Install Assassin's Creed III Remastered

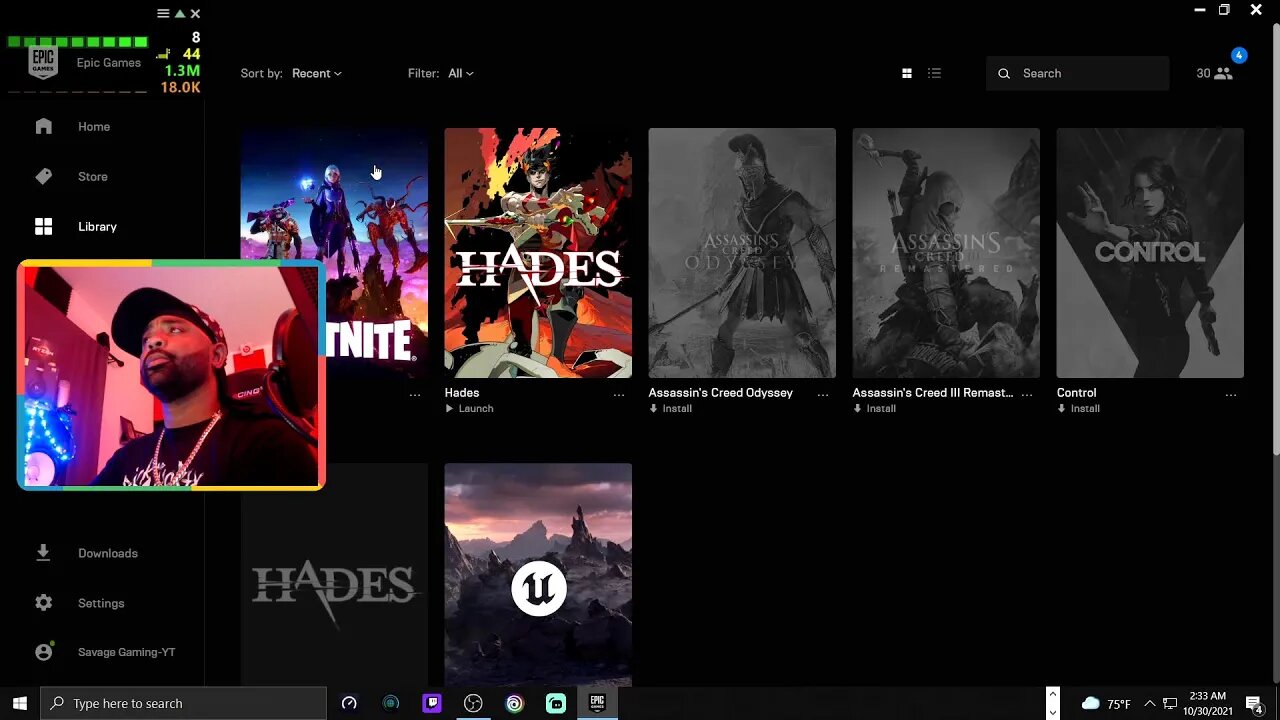[x=874, y=409]
